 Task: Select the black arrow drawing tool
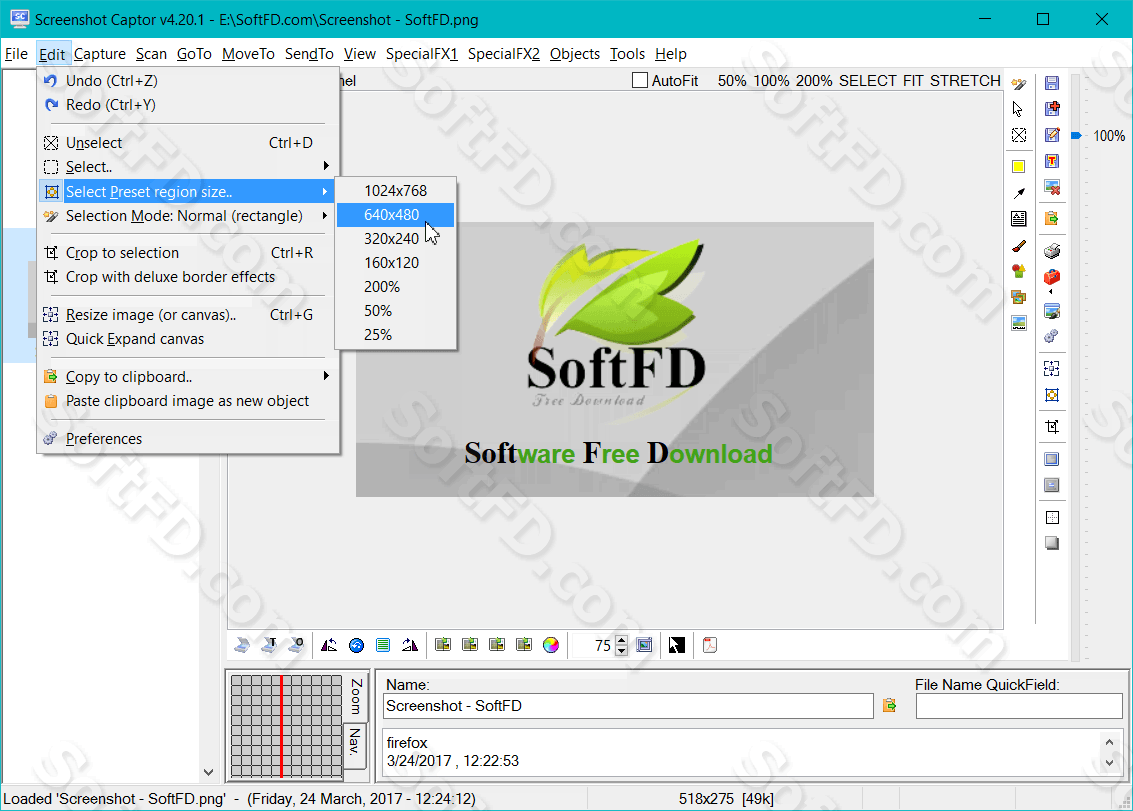[x=1019, y=193]
